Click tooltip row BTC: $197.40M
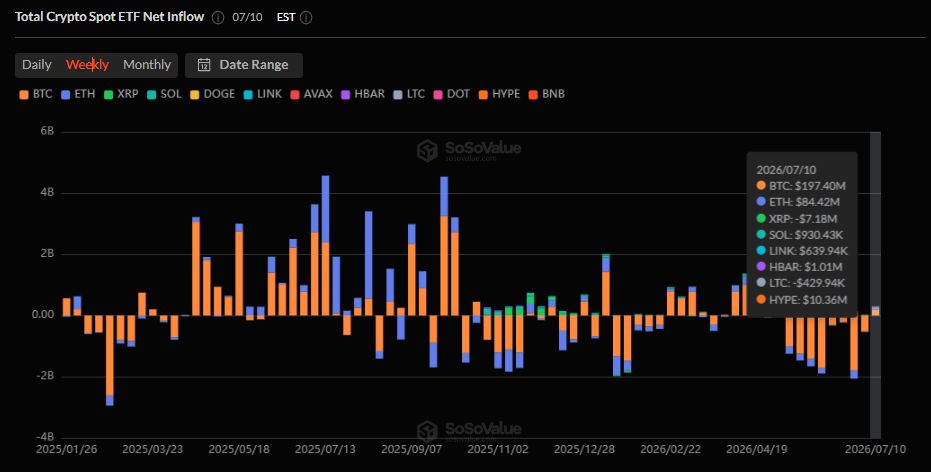Image resolution: width=931 pixels, height=472 pixels. [801, 186]
